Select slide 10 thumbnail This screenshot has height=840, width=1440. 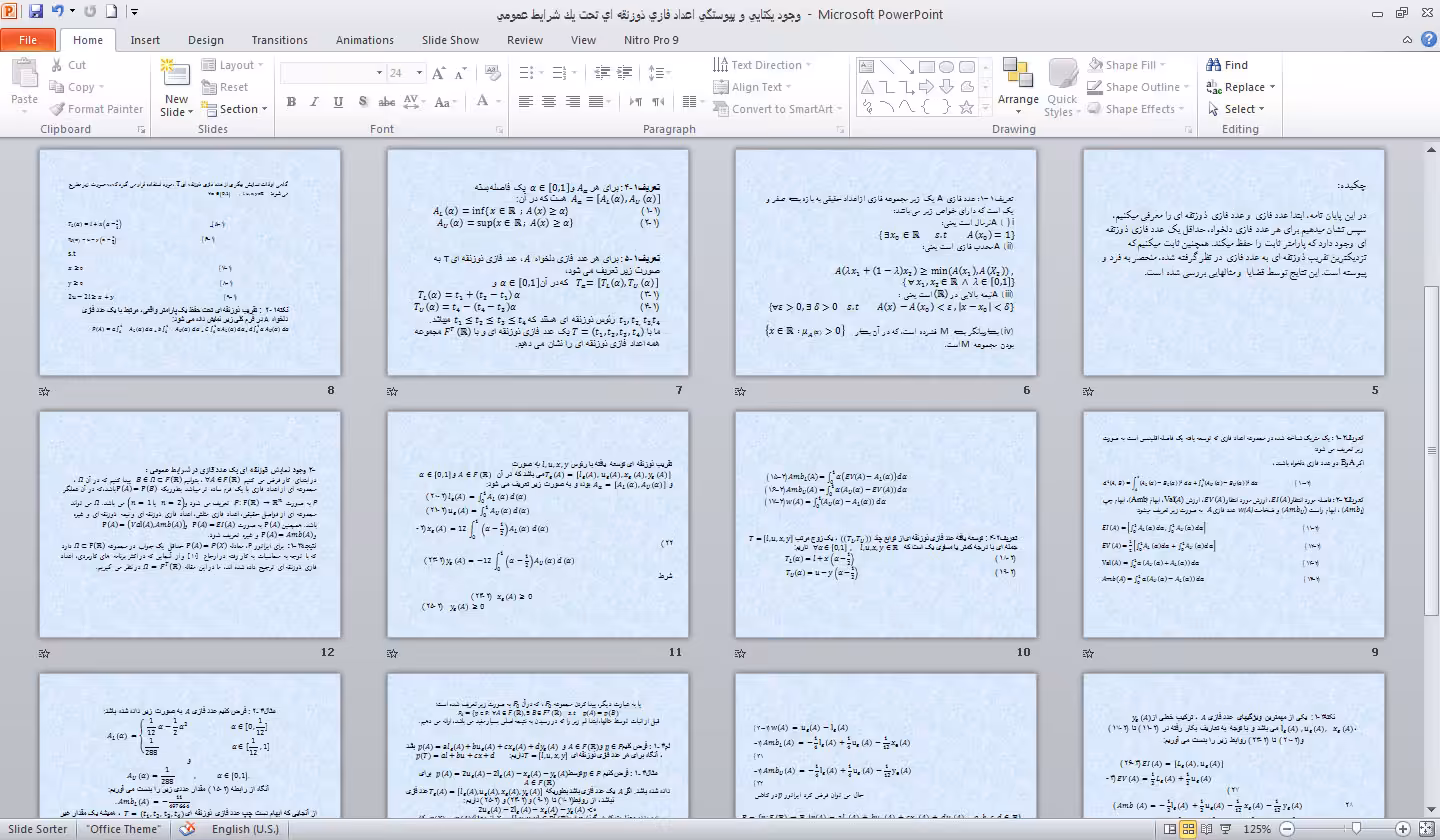point(885,524)
